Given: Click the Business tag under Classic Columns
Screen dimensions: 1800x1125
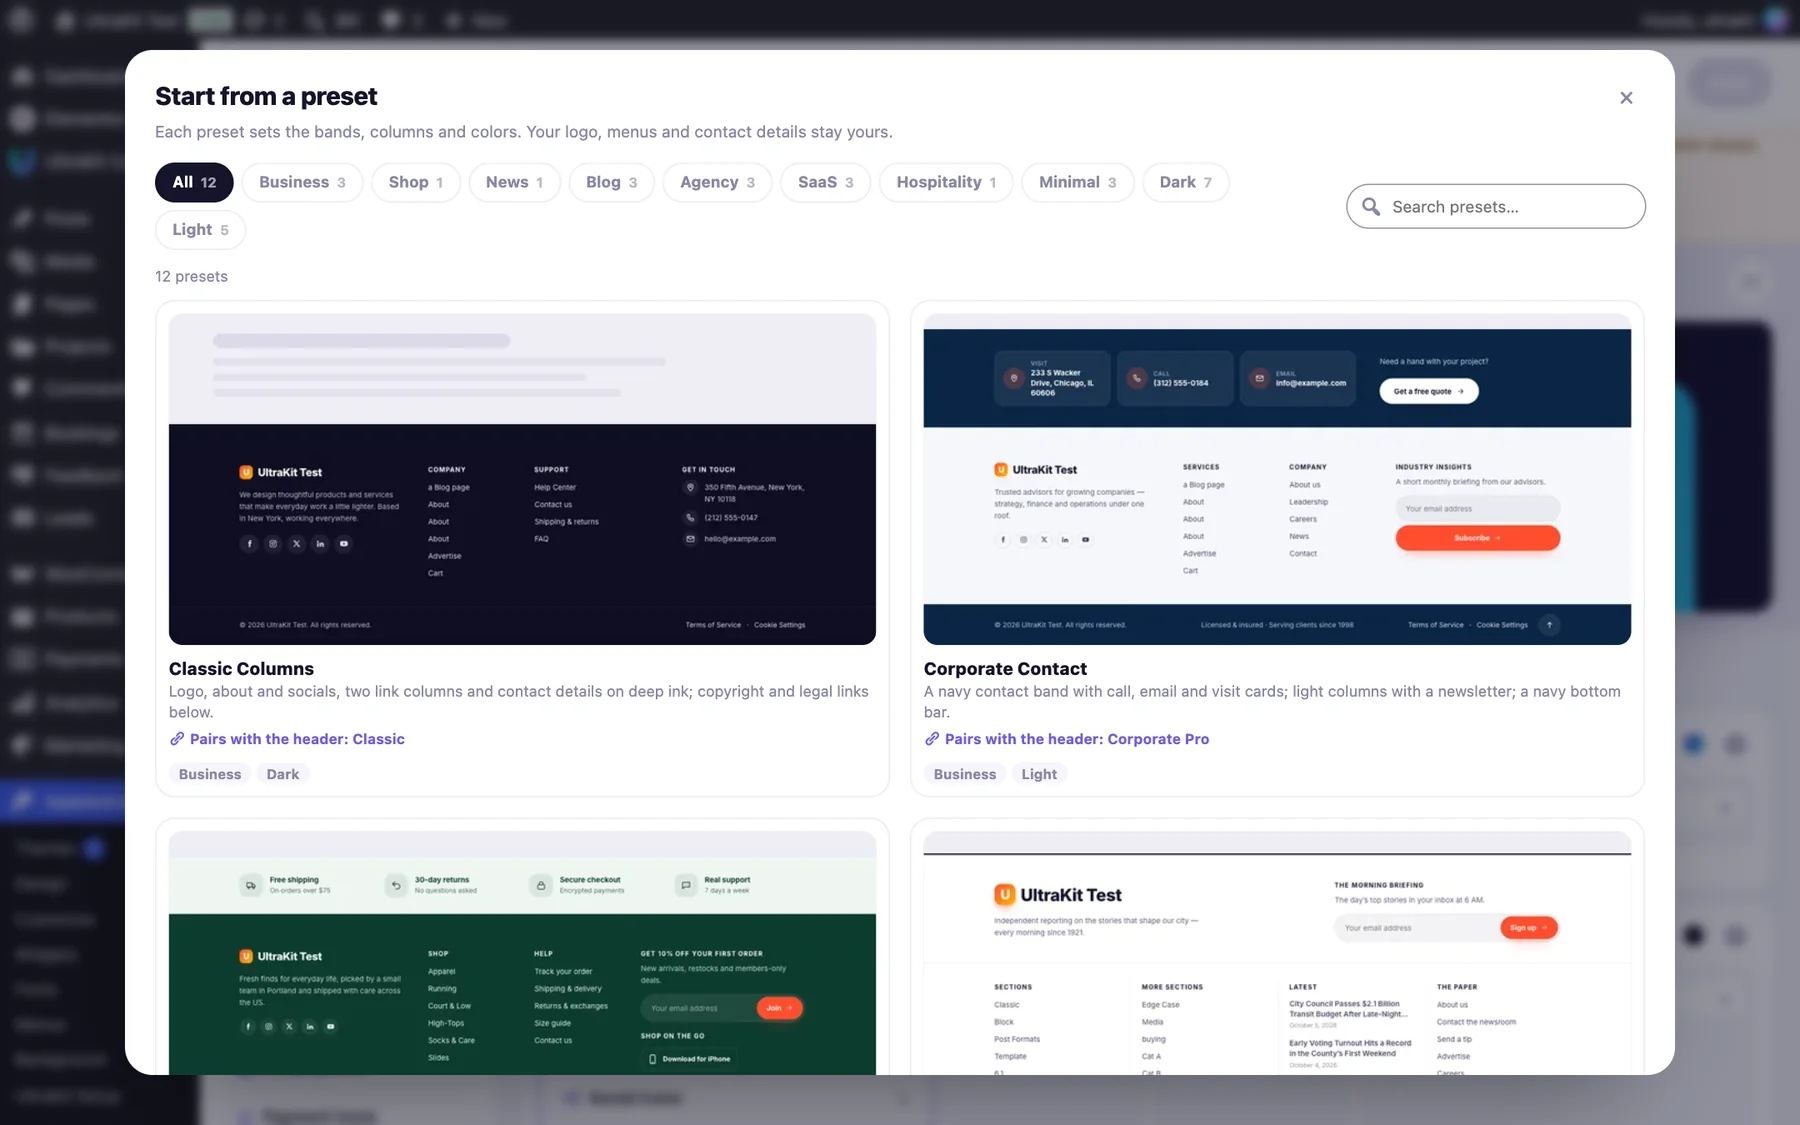Looking at the screenshot, I should (210, 774).
